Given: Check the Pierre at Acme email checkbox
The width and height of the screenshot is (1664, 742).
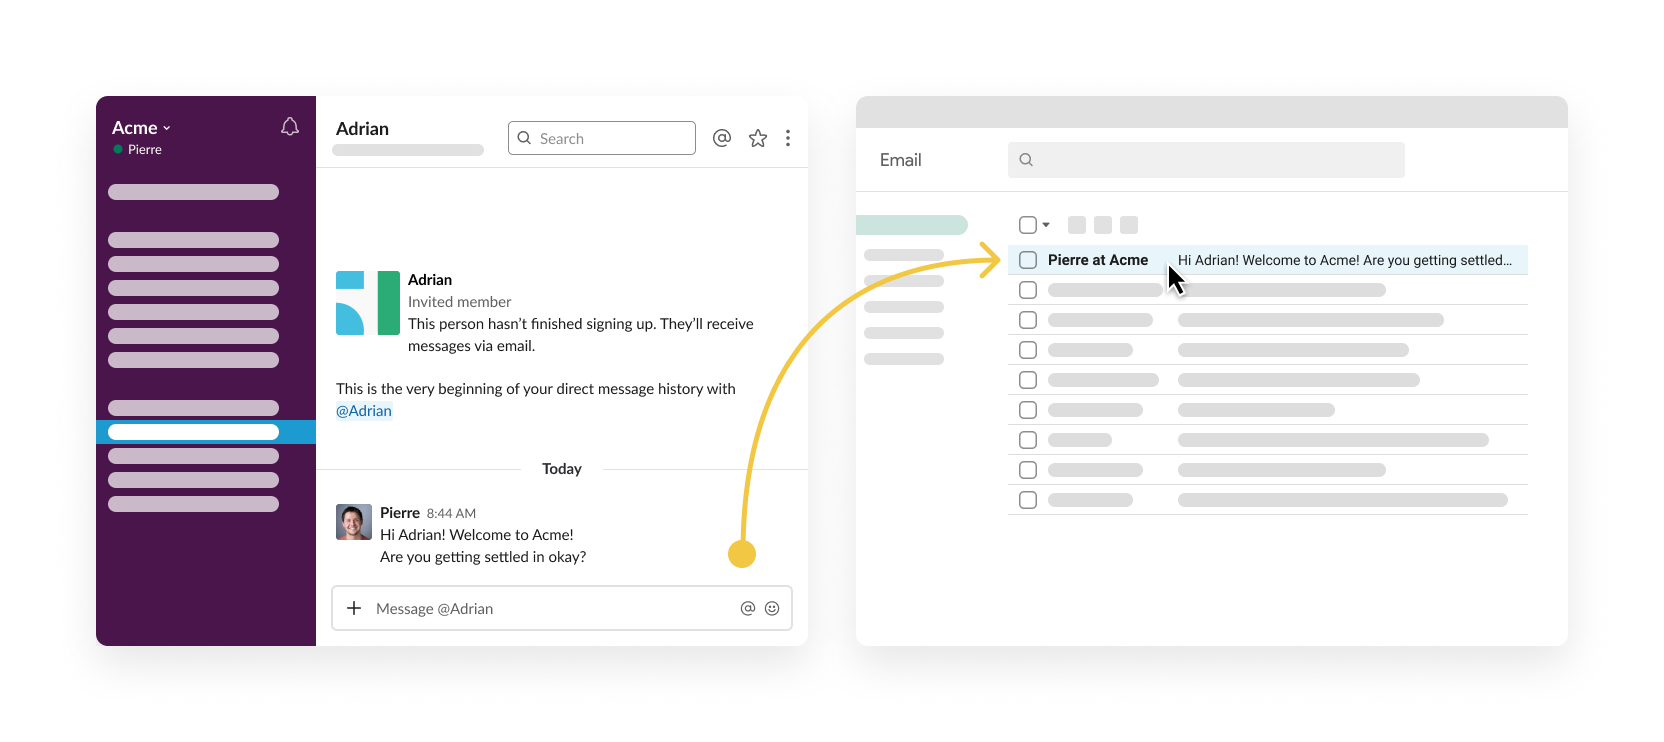Looking at the screenshot, I should tap(1028, 260).
